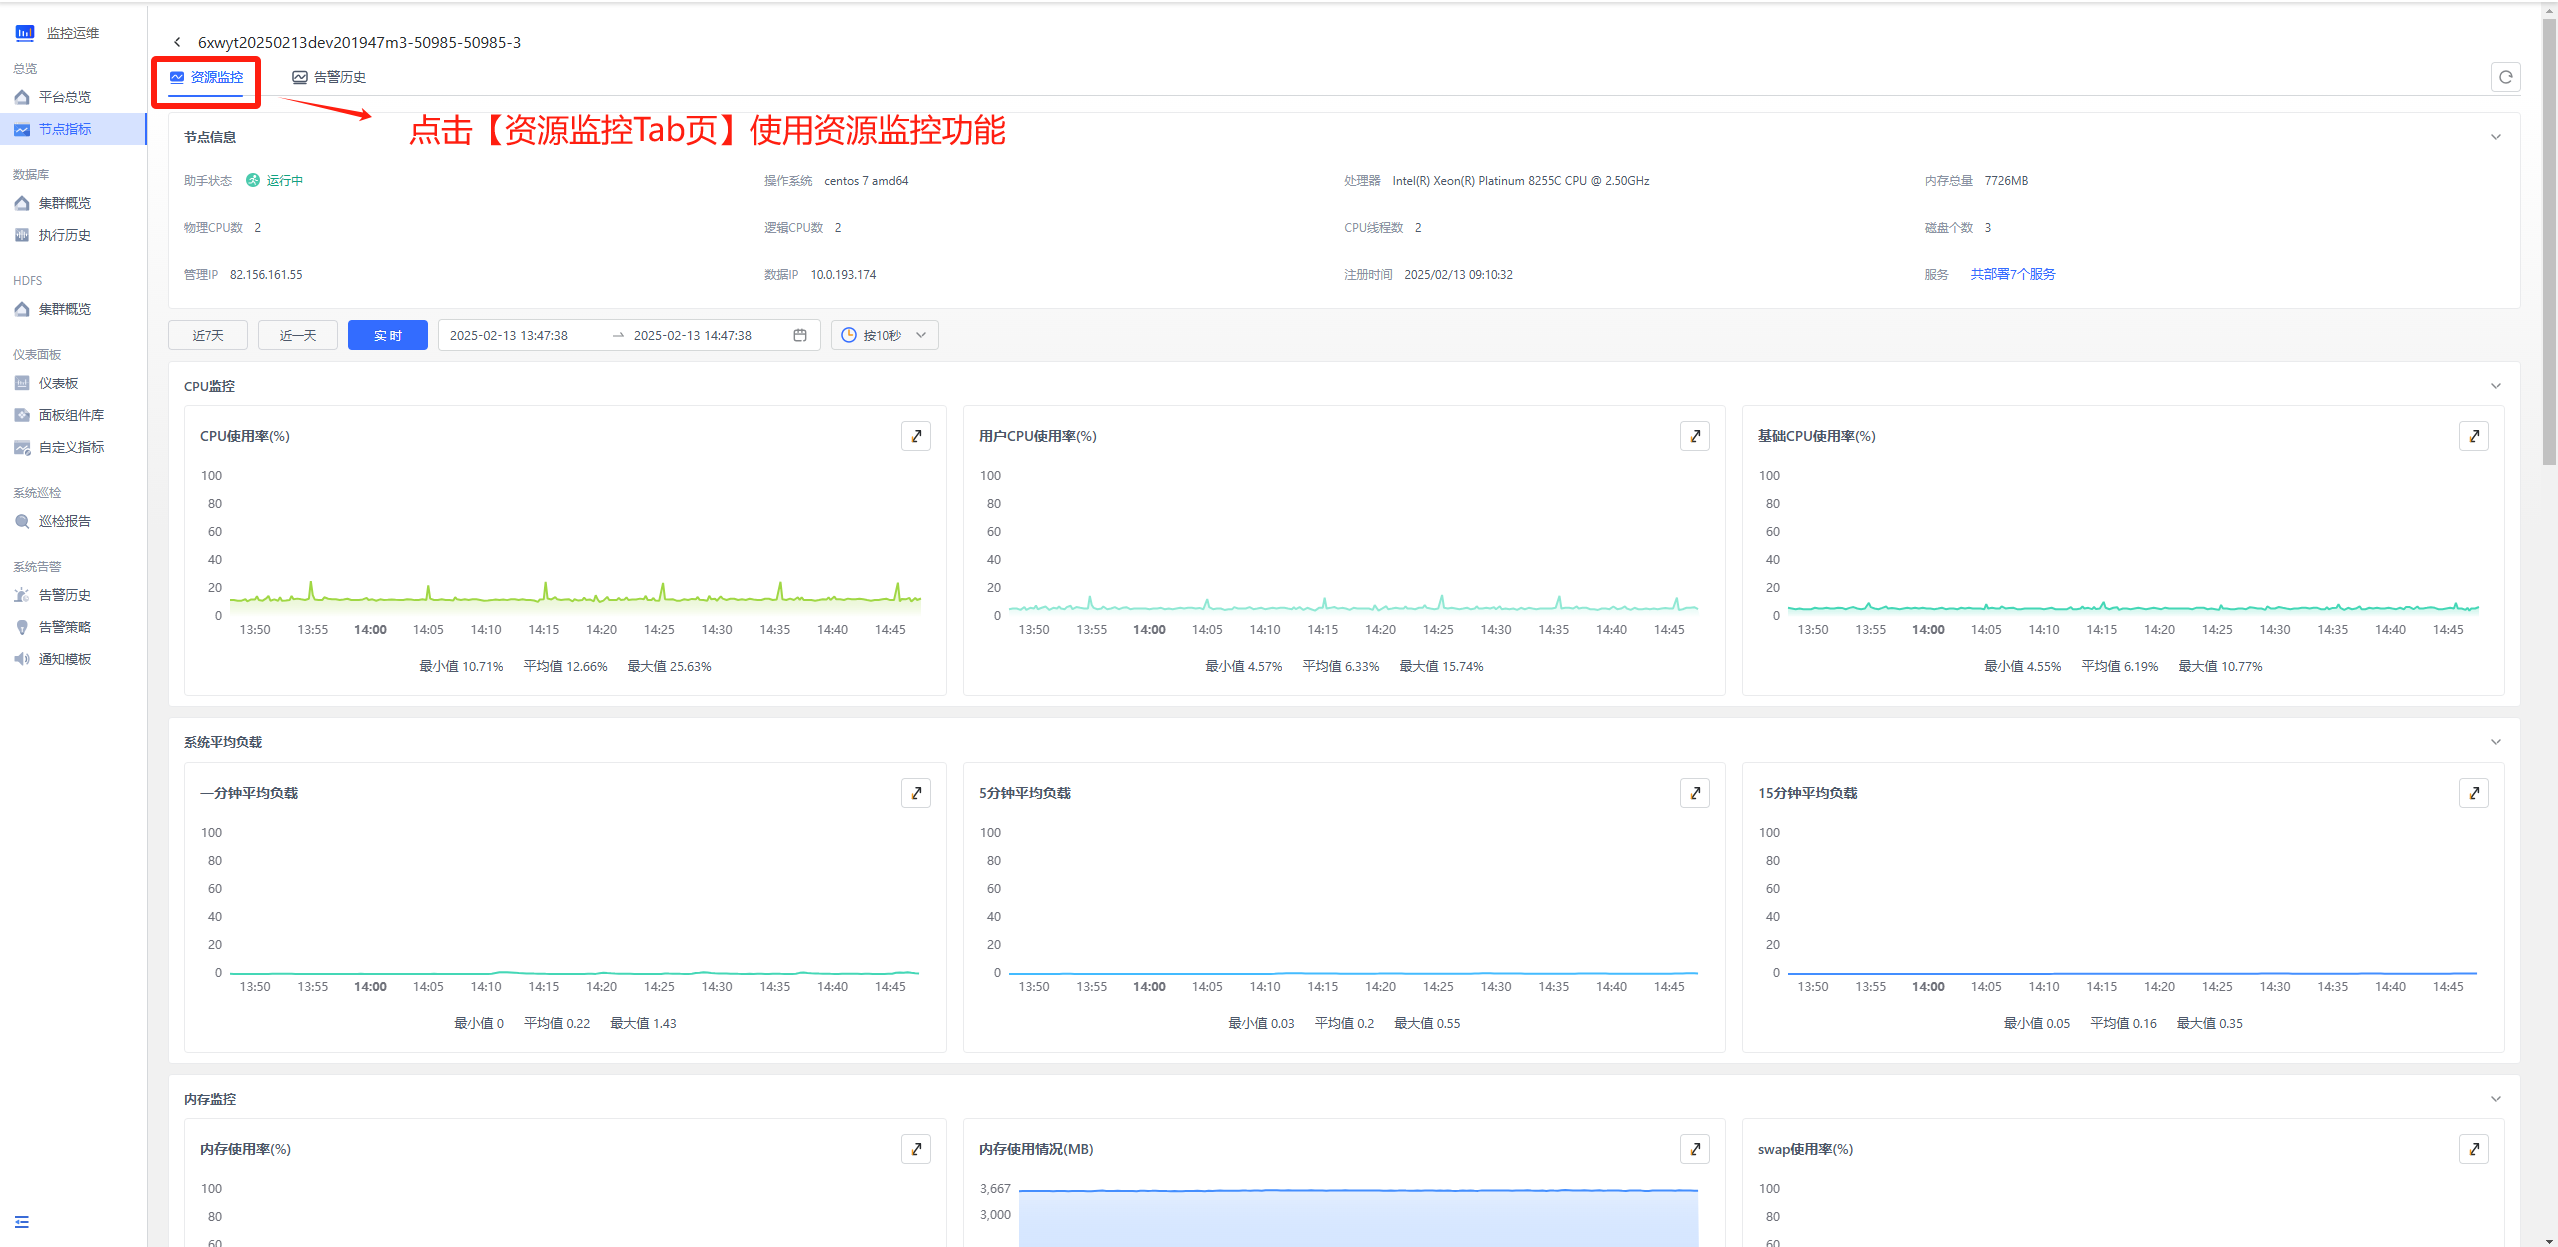Image resolution: width=2558 pixels, height=1247 pixels.
Task: Open the 按10秒 interval dropdown
Action: (885, 335)
